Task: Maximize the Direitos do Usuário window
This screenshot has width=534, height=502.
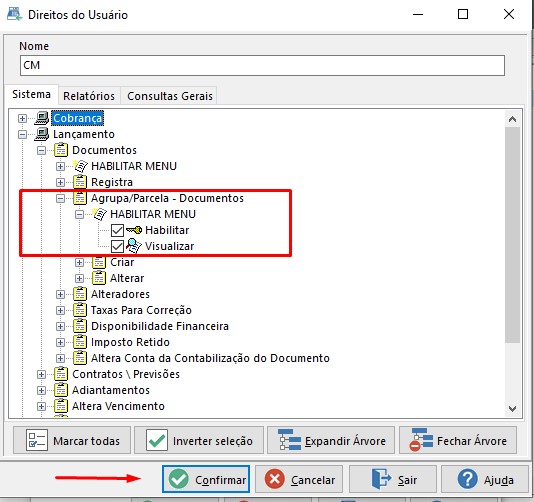Action: 463,14
